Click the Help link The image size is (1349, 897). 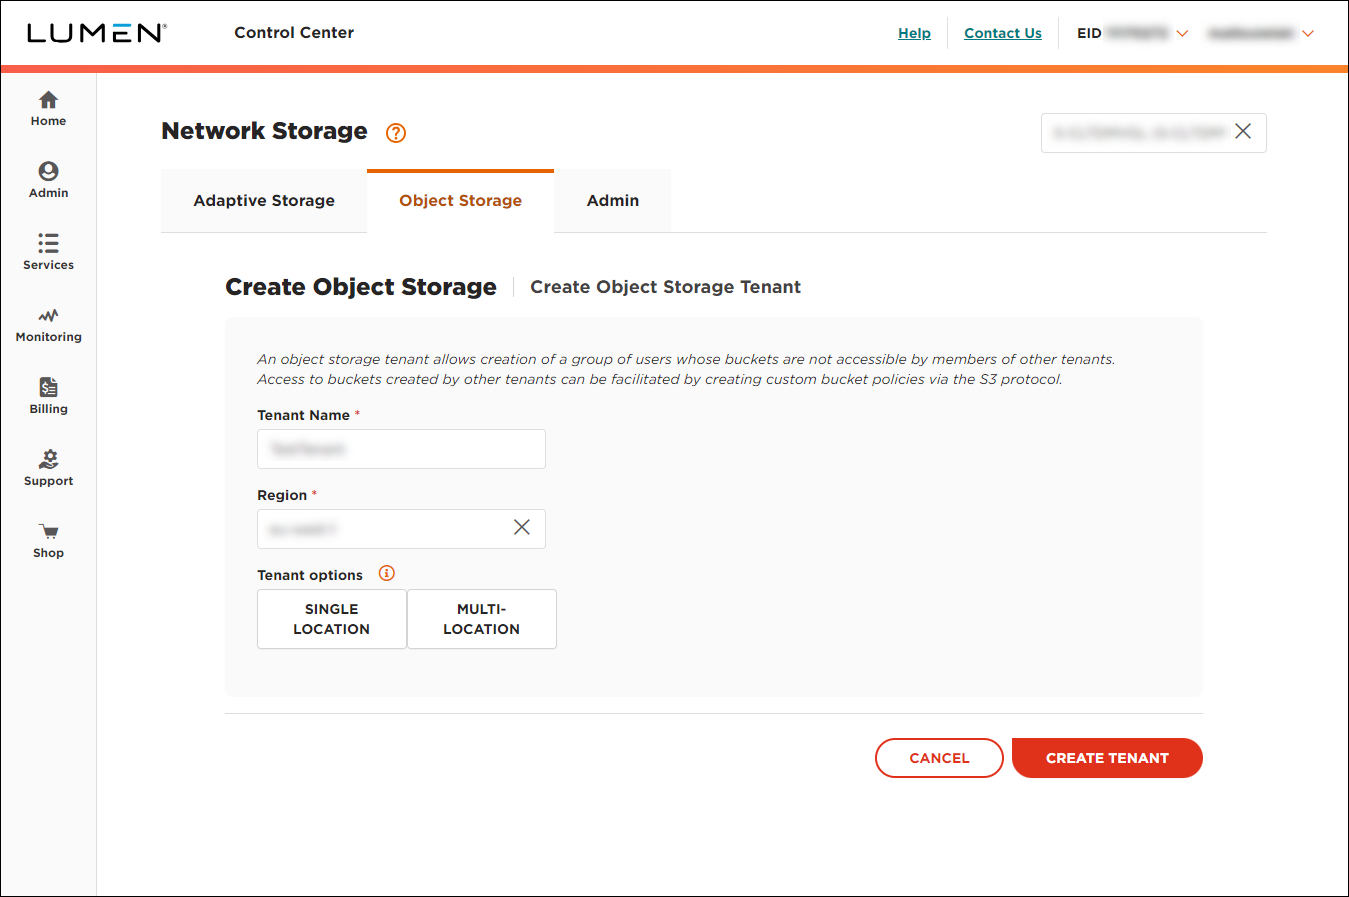[x=914, y=33]
